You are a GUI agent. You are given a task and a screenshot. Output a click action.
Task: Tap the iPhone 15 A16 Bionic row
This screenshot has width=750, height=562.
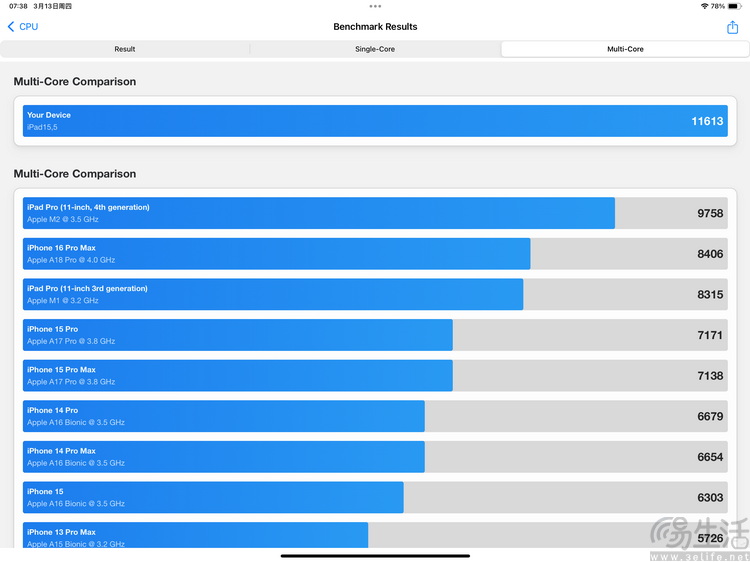tap(375, 497)
